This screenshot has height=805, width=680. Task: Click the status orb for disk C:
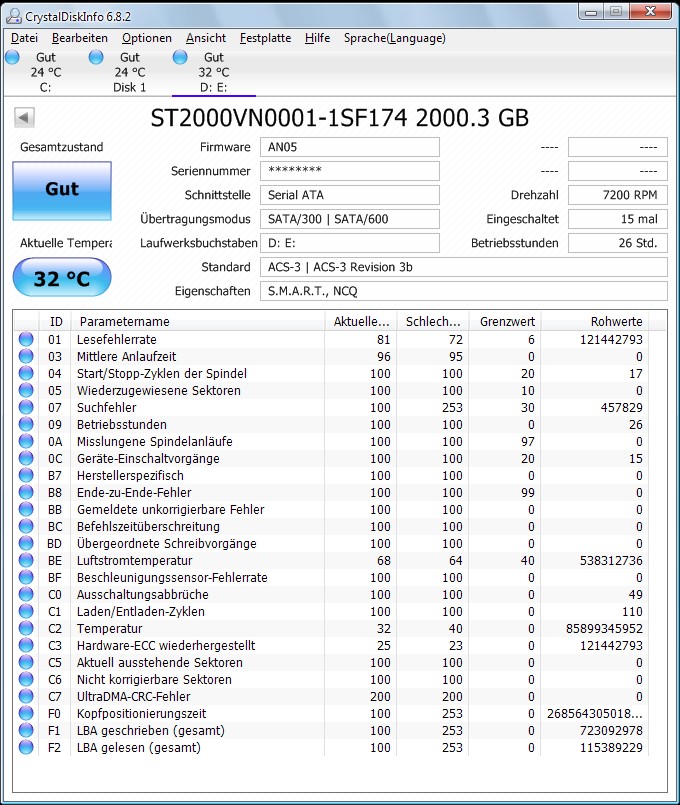(12, 57)
